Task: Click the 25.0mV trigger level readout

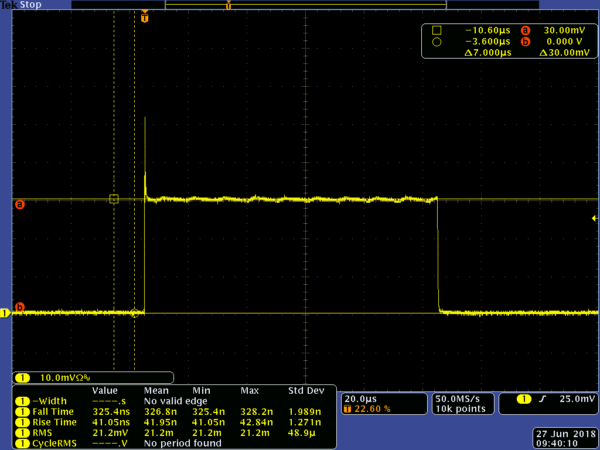Action: pos(577,399)
